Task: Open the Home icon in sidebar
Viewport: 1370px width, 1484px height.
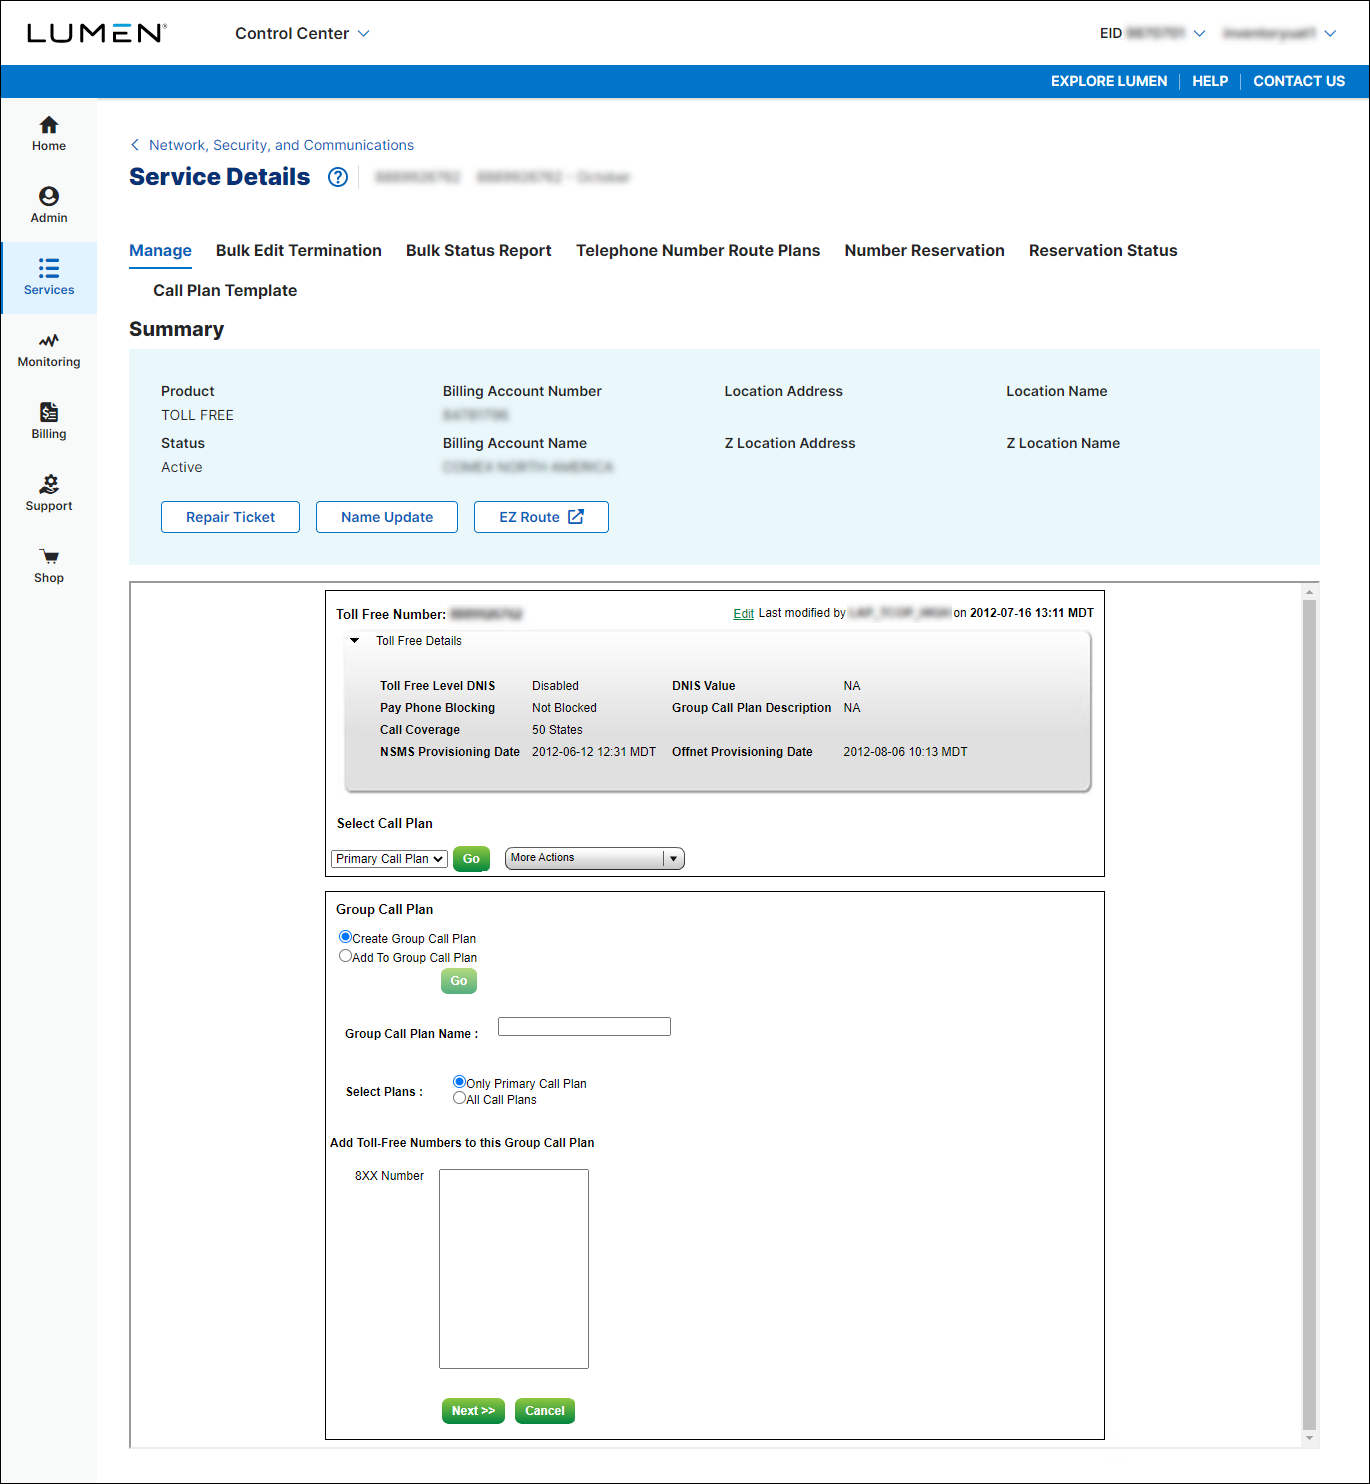Action: coord(48,126)
